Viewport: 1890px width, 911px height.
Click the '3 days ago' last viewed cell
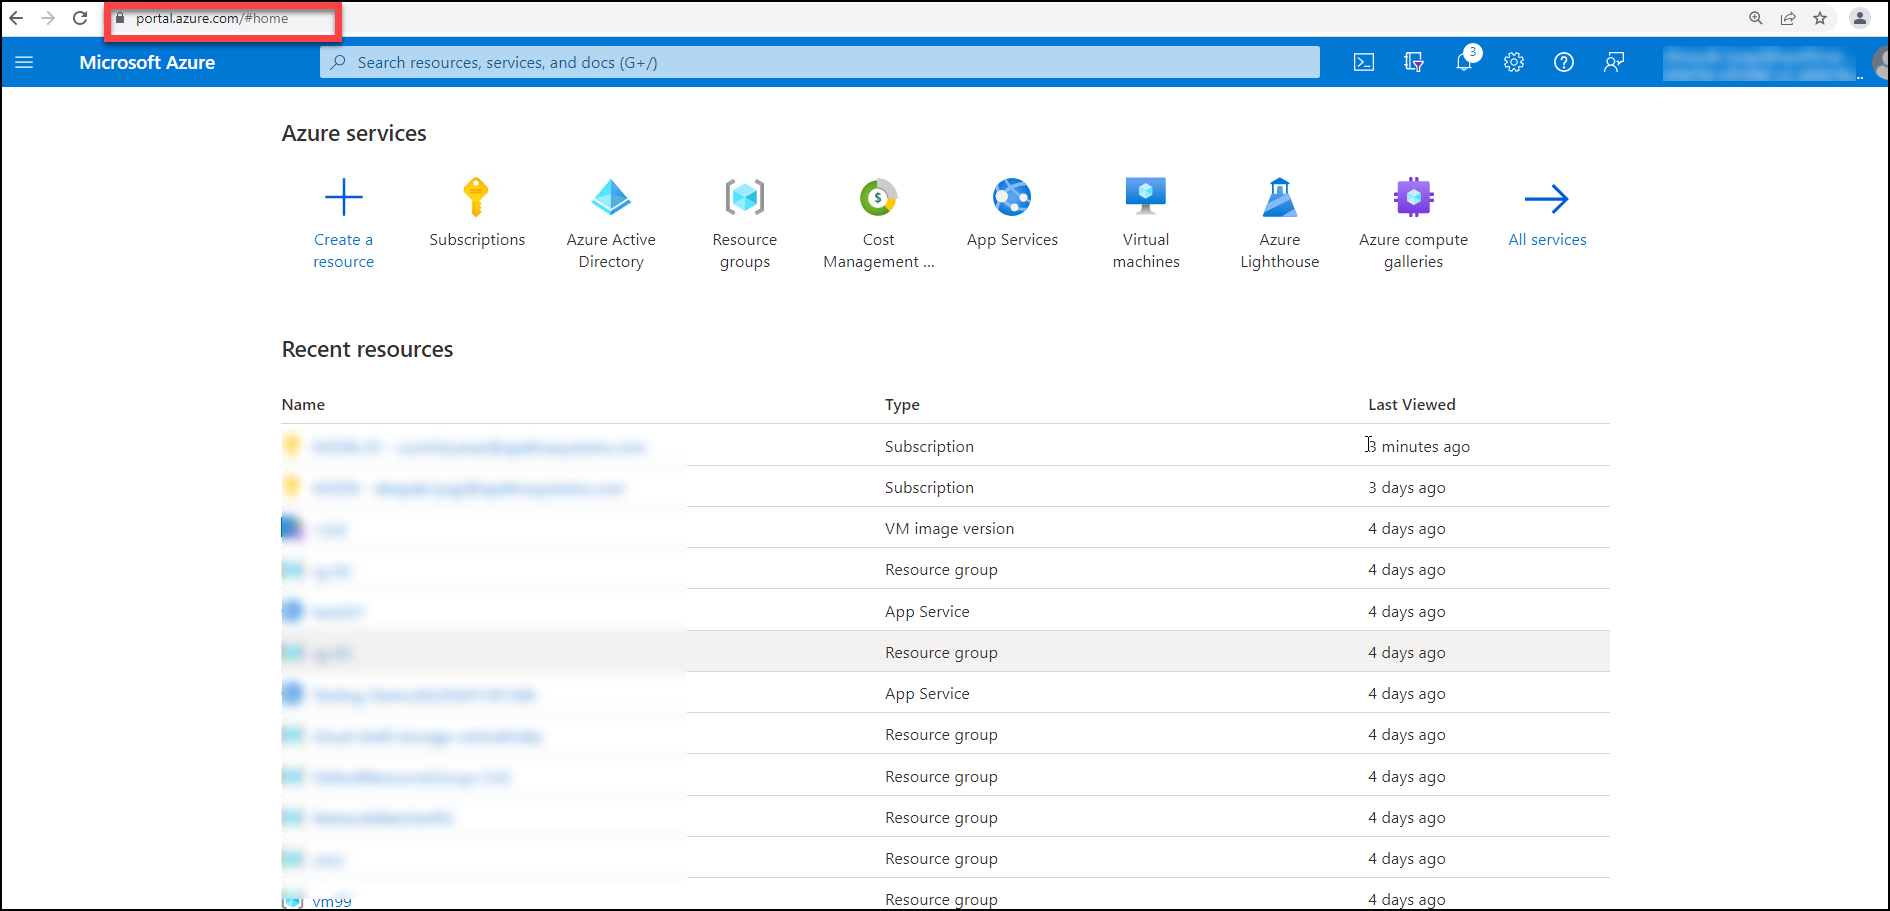(x=1407, y=488)
